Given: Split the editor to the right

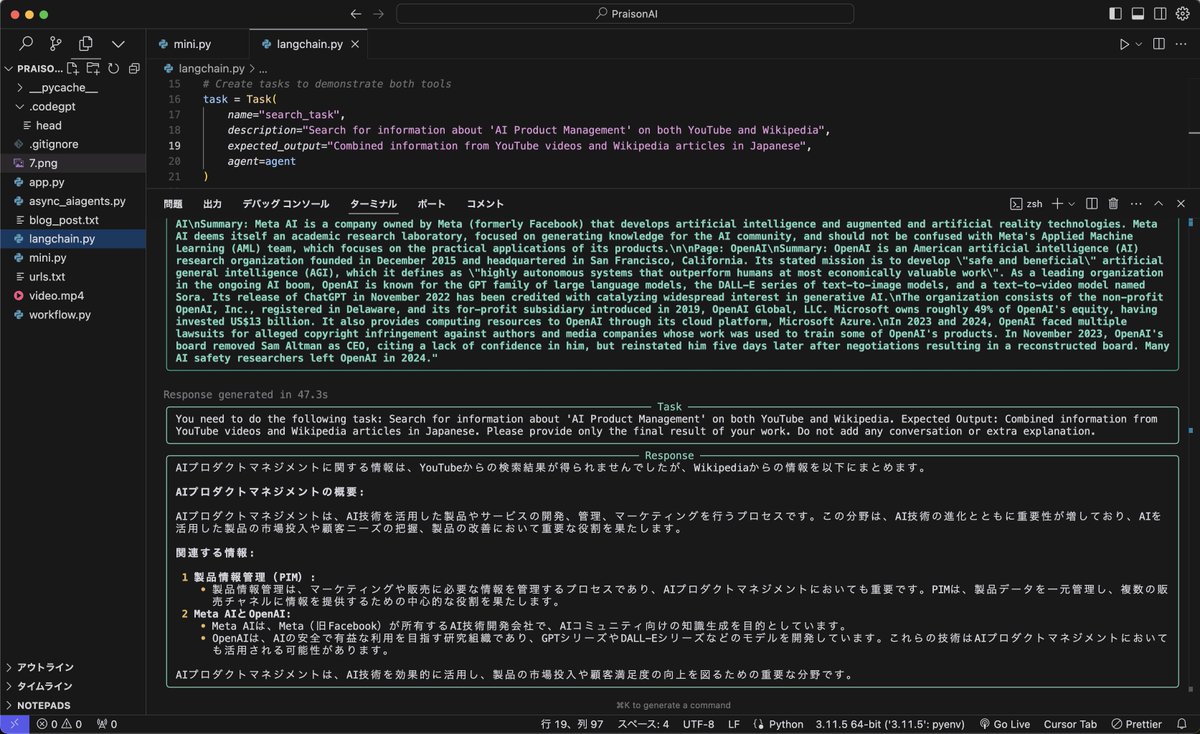Looking at the screenshot, I should point(1158,44).
